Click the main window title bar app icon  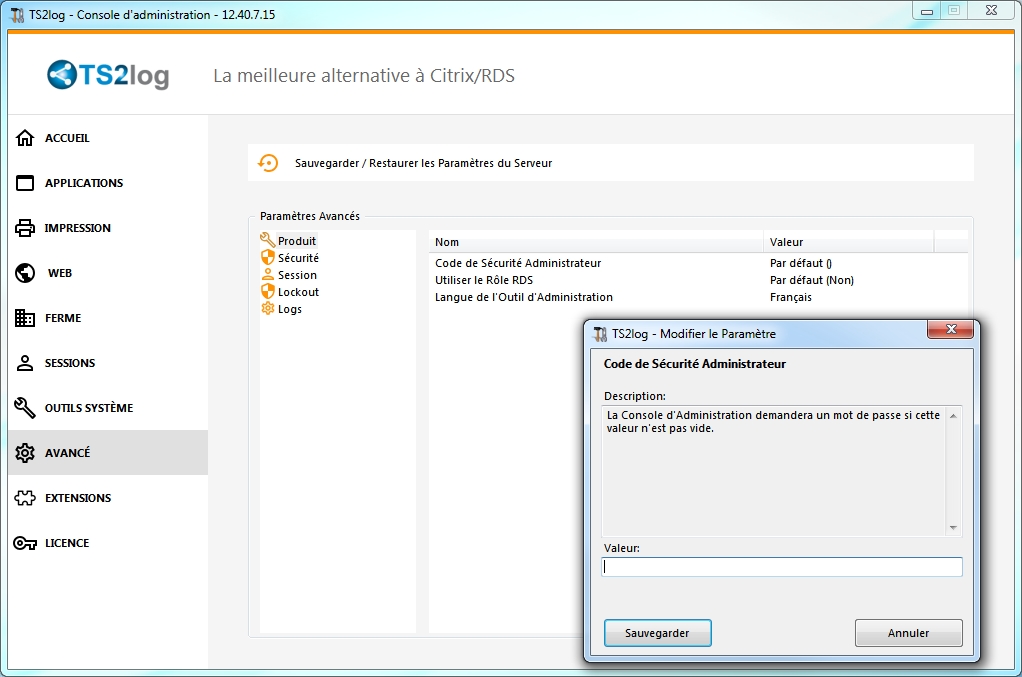[x=17, y=14]
